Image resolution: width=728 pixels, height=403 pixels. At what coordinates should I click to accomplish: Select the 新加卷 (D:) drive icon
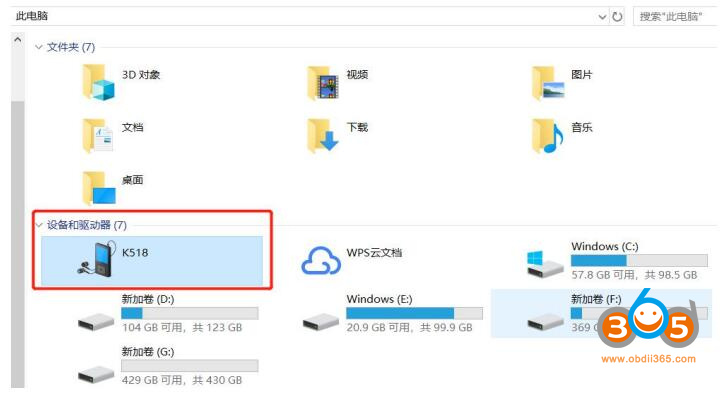pyautogui.click(x=99, y=315)
